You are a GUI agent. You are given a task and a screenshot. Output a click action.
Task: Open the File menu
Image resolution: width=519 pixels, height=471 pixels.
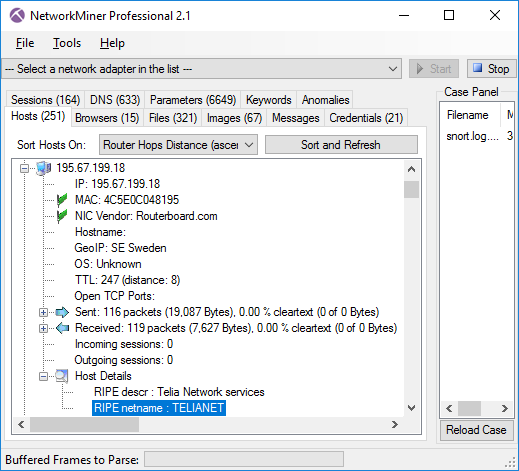(x=25, y=43)
